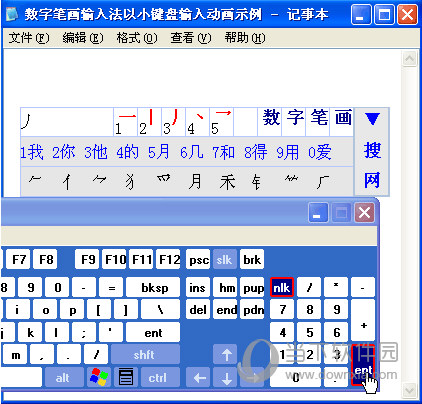Choose candidate 2你
This screenshot has width=422, height=404.
pos(64,152)
